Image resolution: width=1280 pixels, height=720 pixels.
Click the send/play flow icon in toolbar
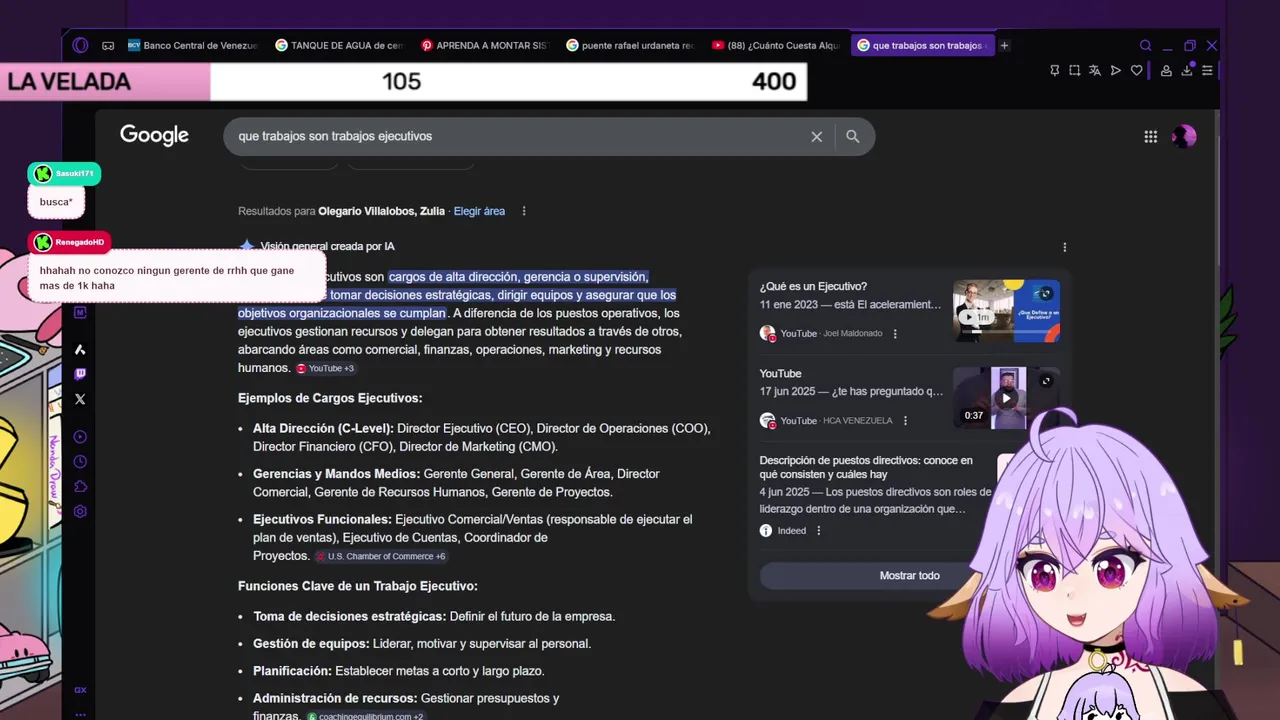click(1116, 70)
